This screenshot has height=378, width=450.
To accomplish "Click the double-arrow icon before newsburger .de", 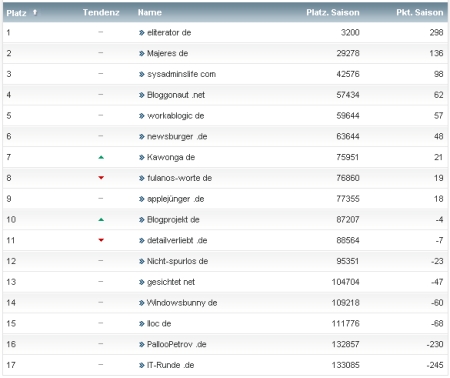I will (x=142, y=137).
